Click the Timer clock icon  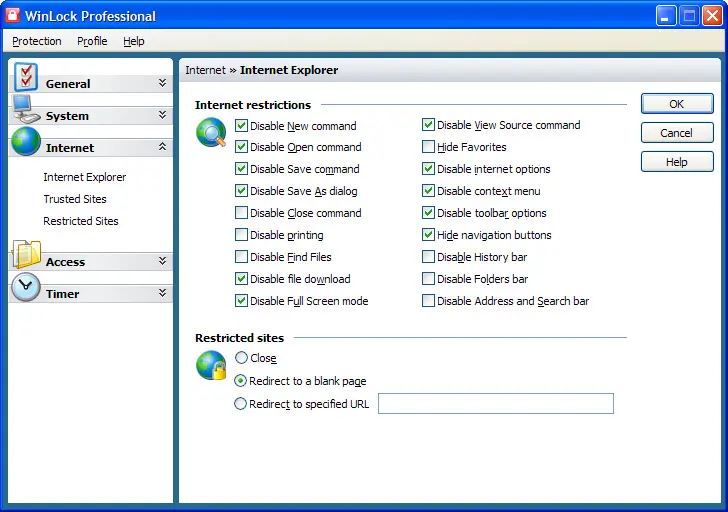(26, 287)
